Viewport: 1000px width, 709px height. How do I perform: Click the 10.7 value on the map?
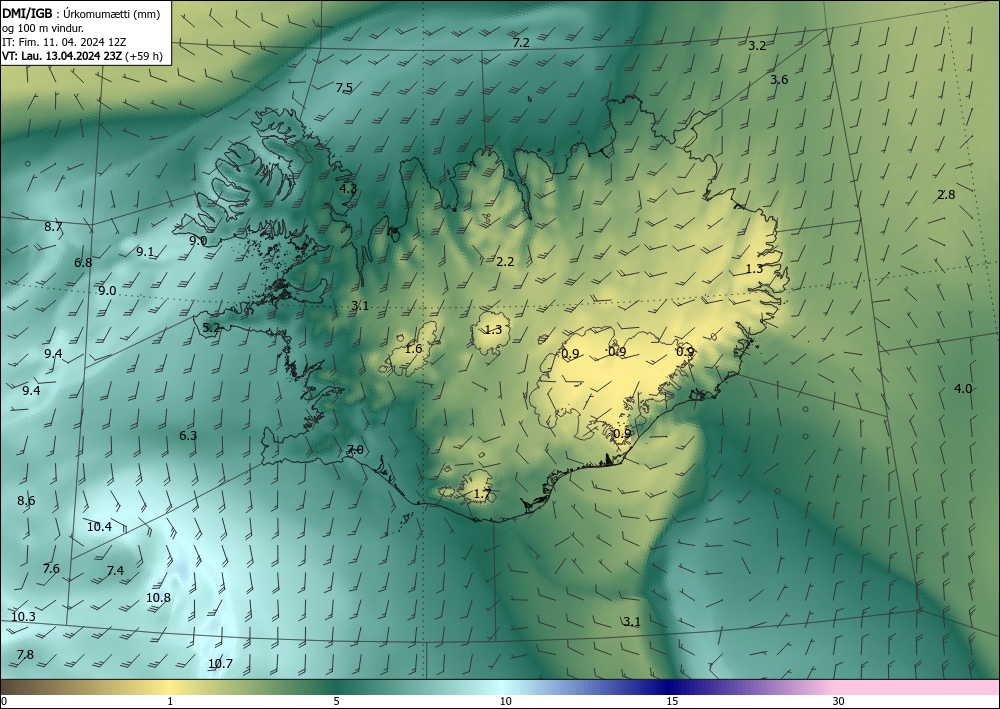pos(220,664)
